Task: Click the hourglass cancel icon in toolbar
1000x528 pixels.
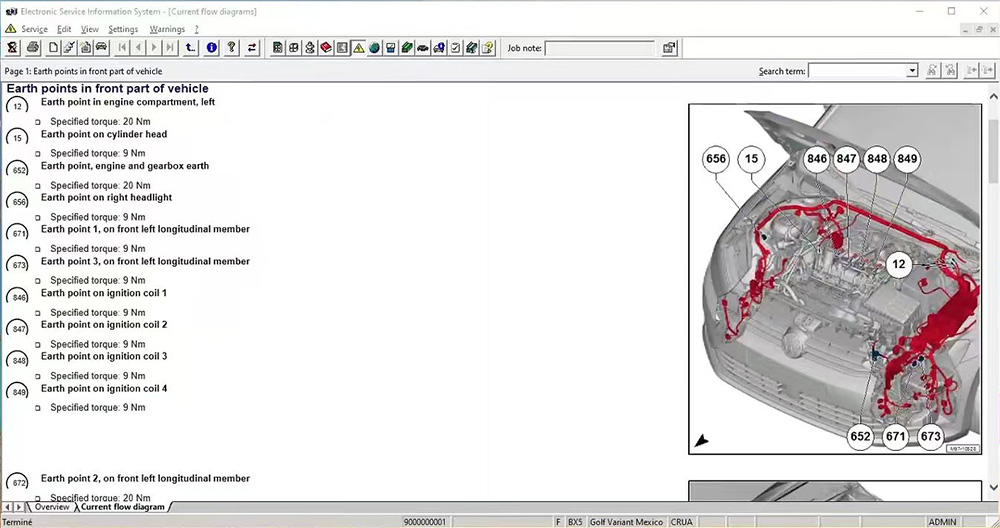Action: (x=12, y=48)
